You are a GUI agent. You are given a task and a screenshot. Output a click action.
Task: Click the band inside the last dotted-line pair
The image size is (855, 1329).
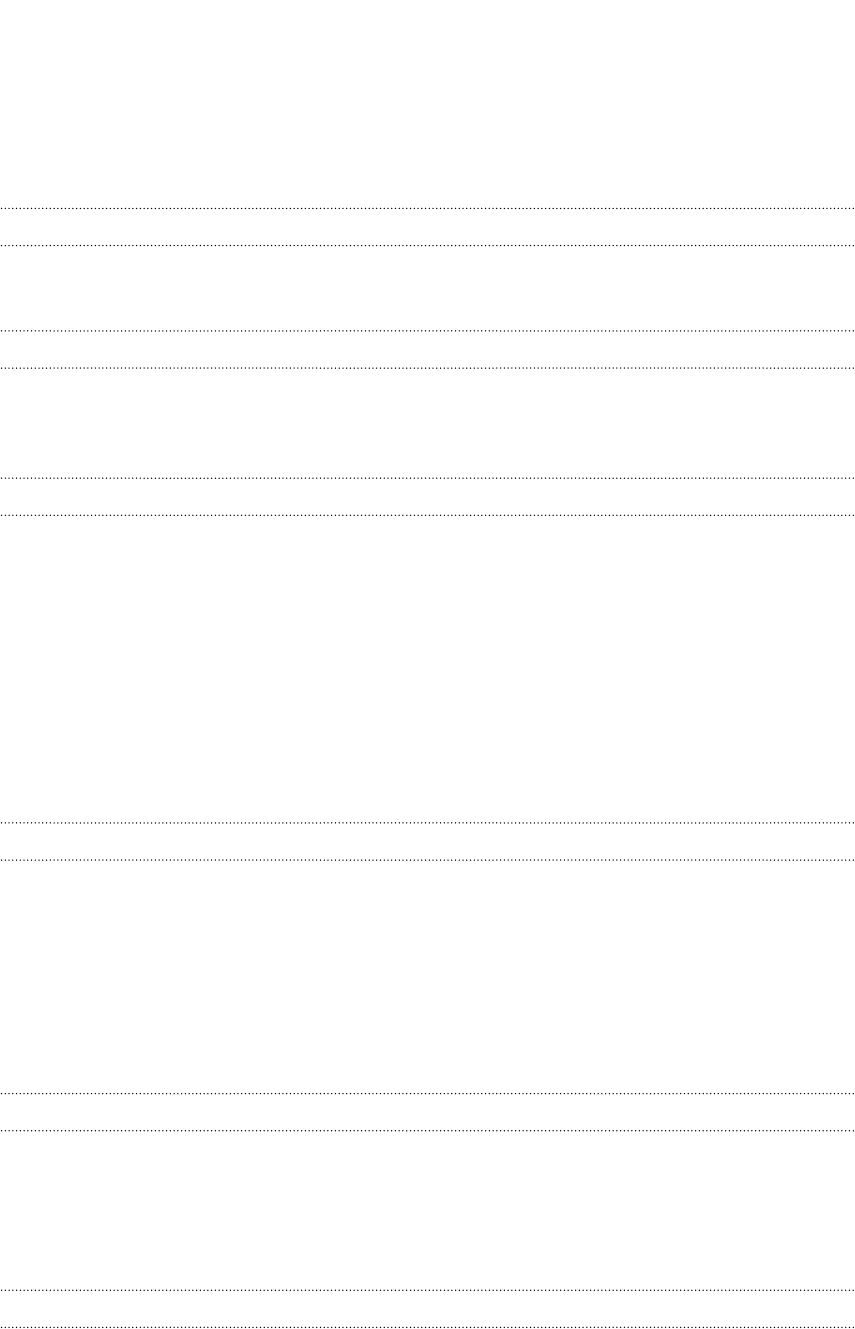coord(427,1310)
